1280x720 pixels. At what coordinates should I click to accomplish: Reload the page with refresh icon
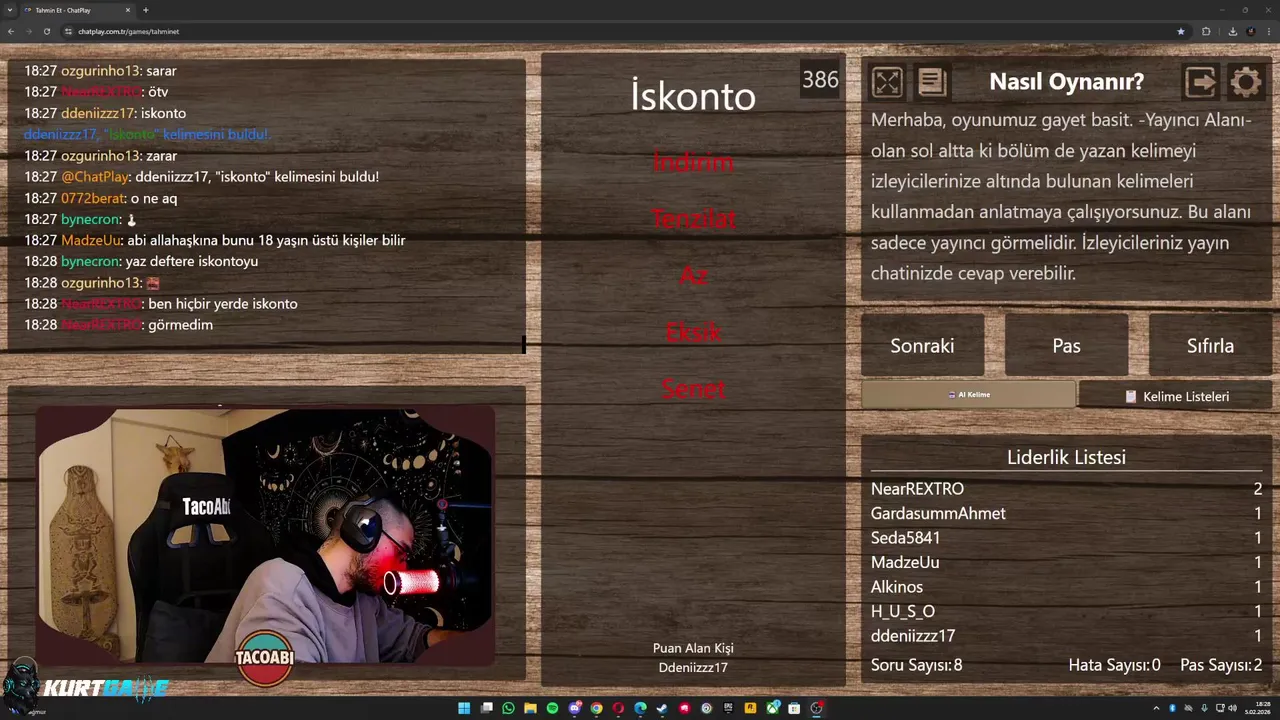tap(46, 31)
